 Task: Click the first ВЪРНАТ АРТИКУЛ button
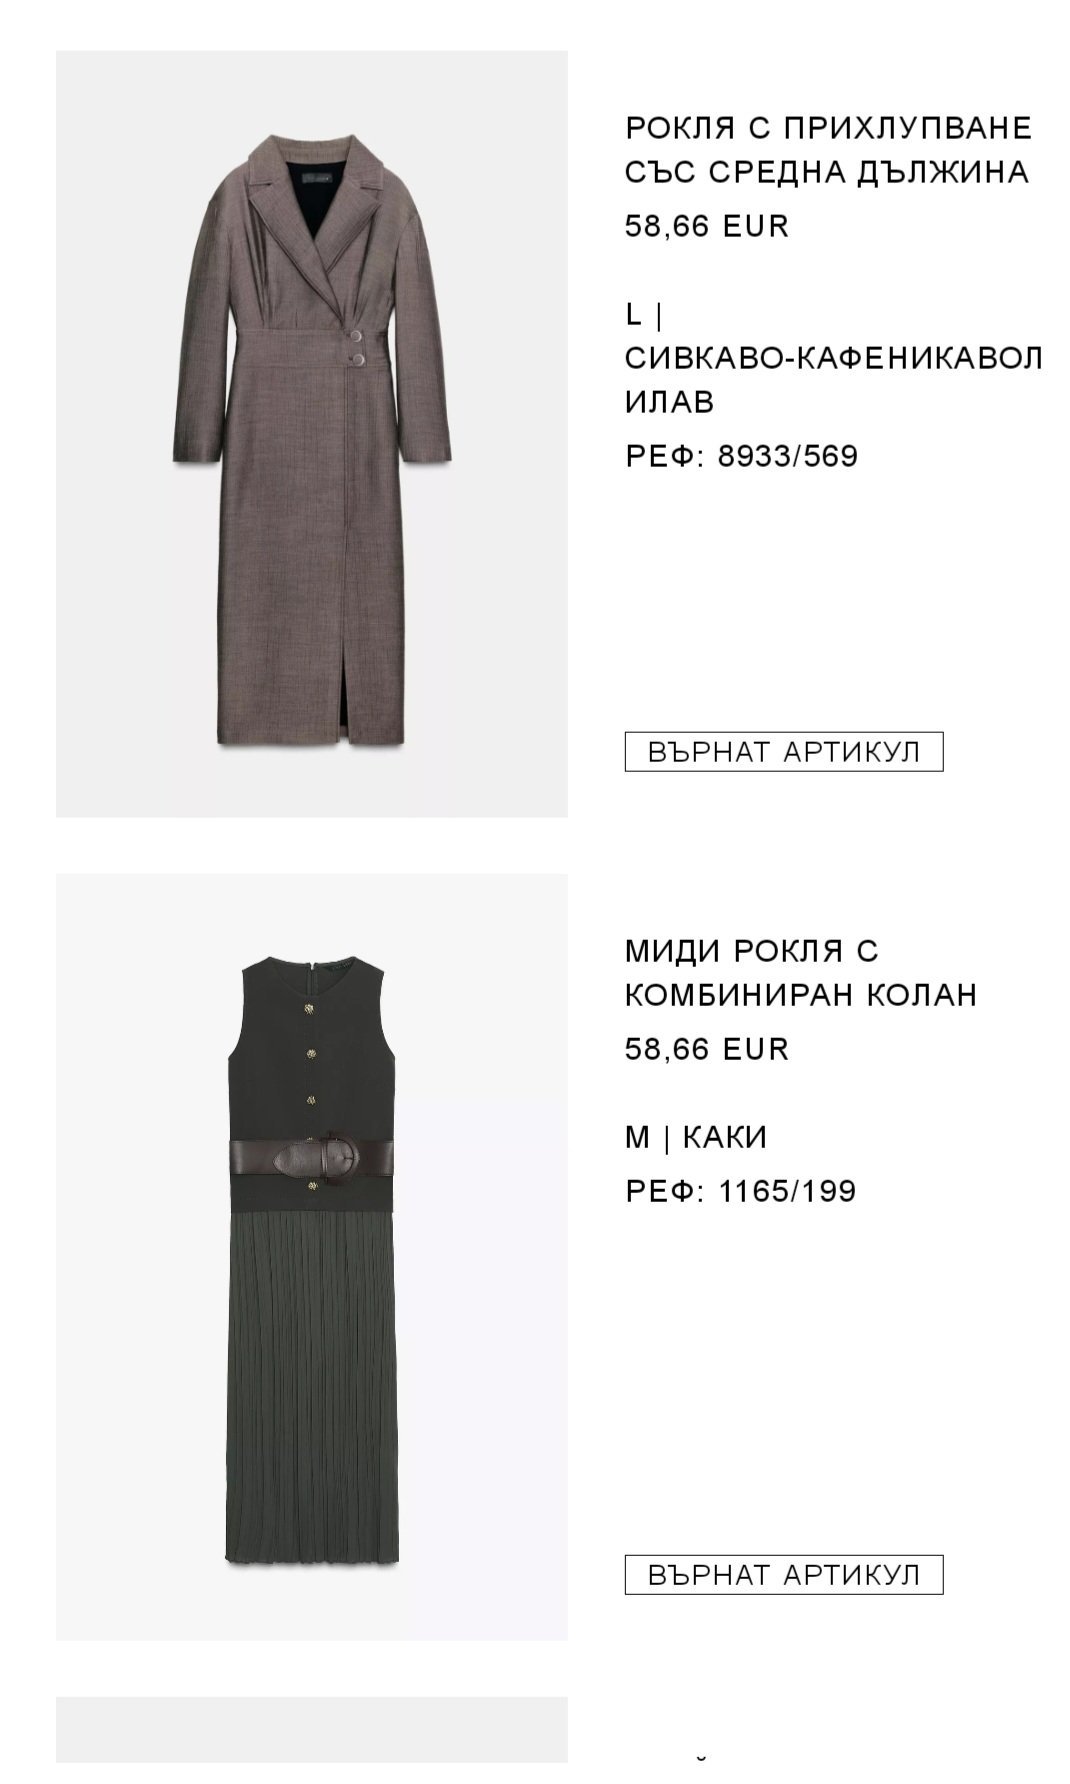point(784,751)
